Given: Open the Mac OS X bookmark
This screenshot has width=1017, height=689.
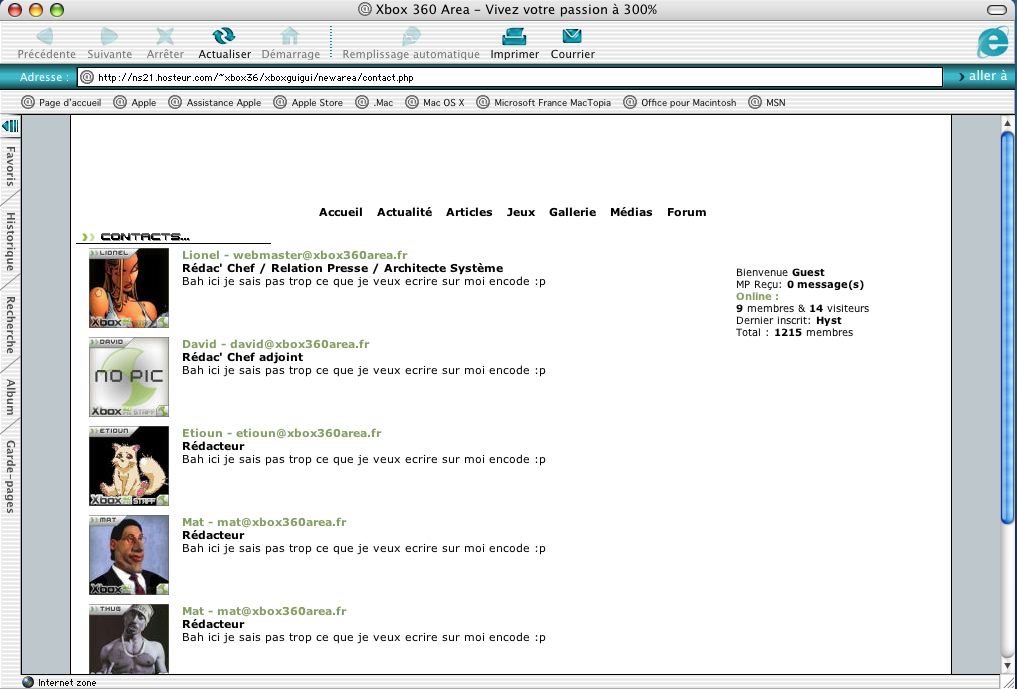Looking at the screenshot, I should pos(435,103).
